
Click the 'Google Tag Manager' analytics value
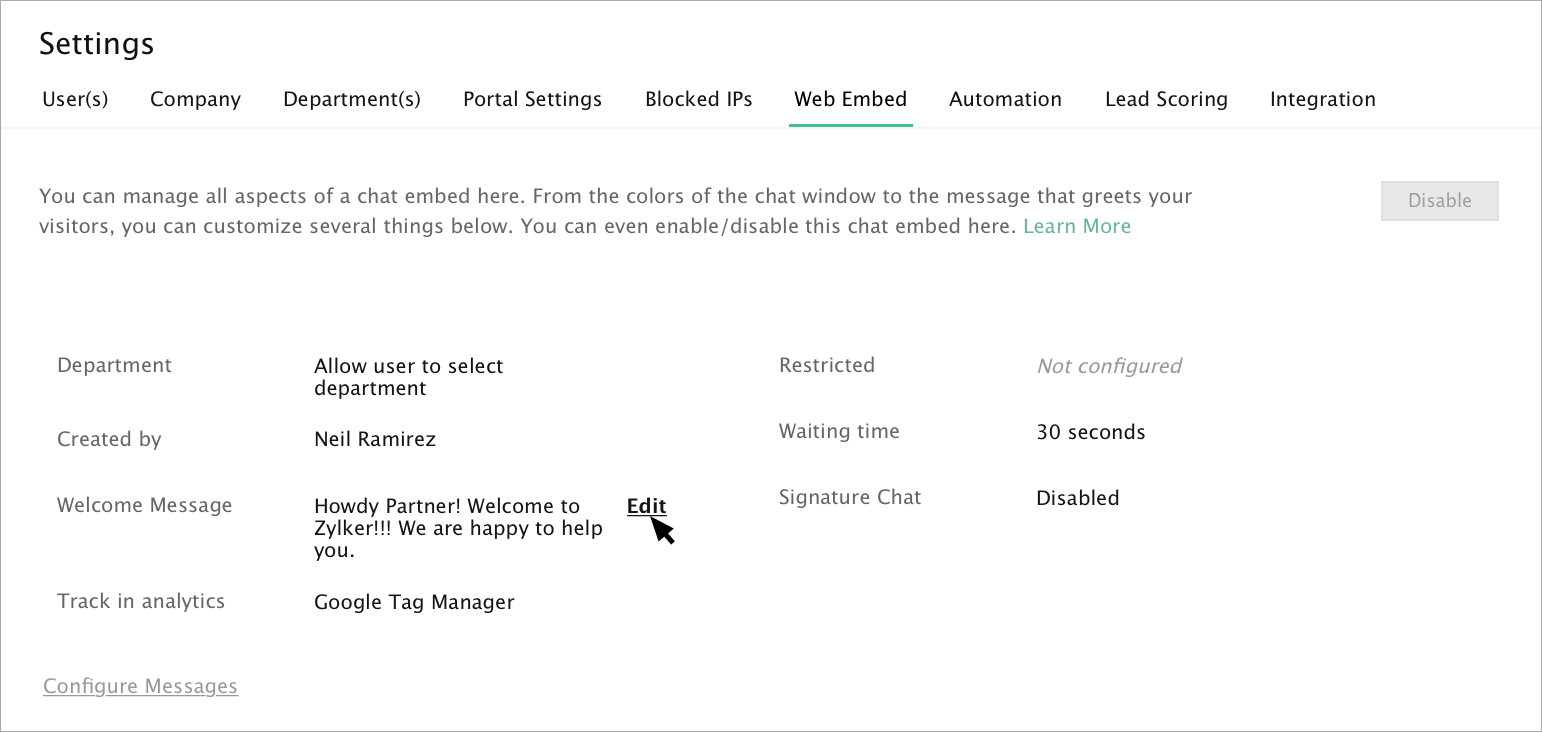point(414,602)
